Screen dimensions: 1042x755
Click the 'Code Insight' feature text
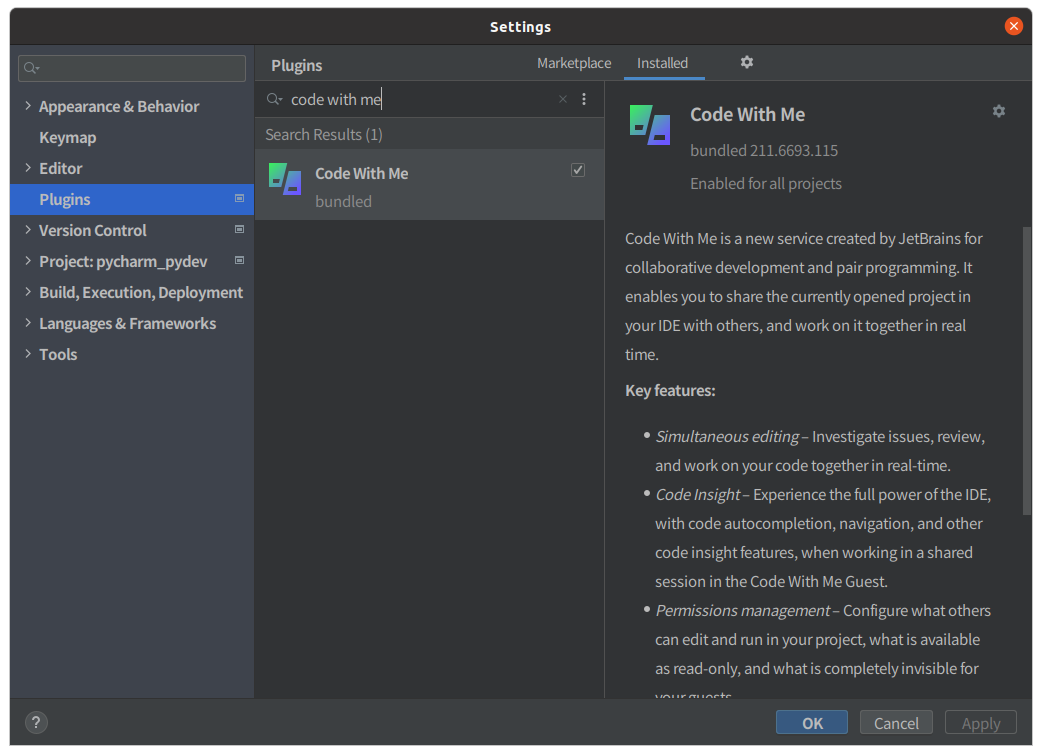(697, 494)
